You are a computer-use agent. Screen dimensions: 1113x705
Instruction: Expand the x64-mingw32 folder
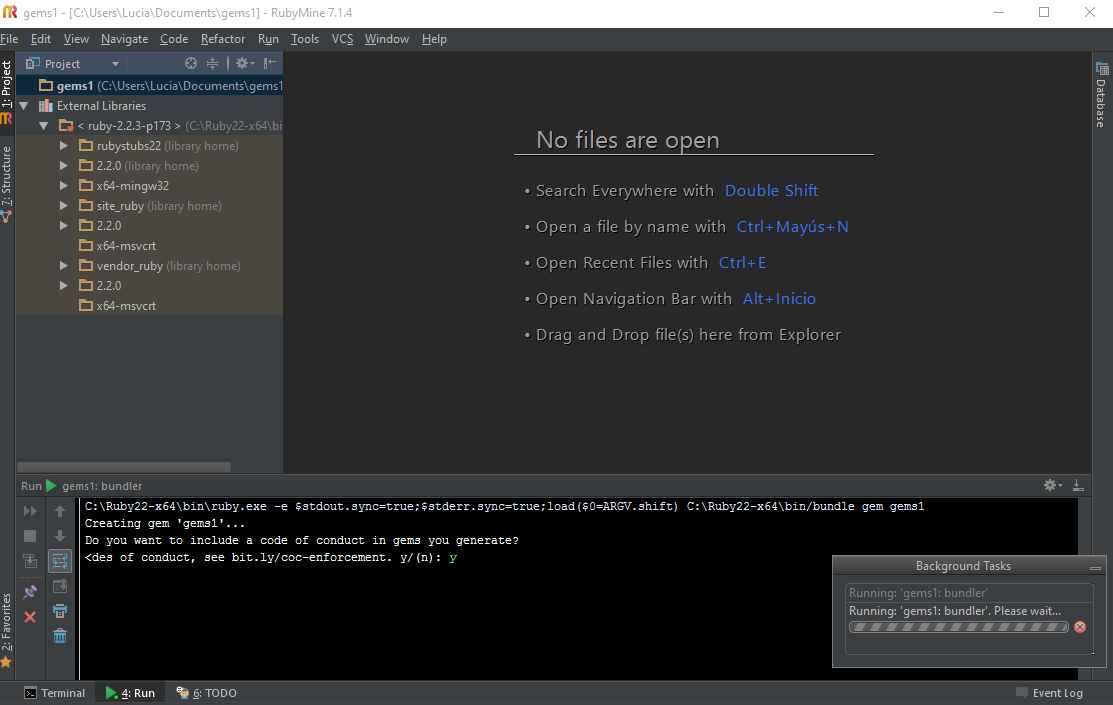(64, 185)
